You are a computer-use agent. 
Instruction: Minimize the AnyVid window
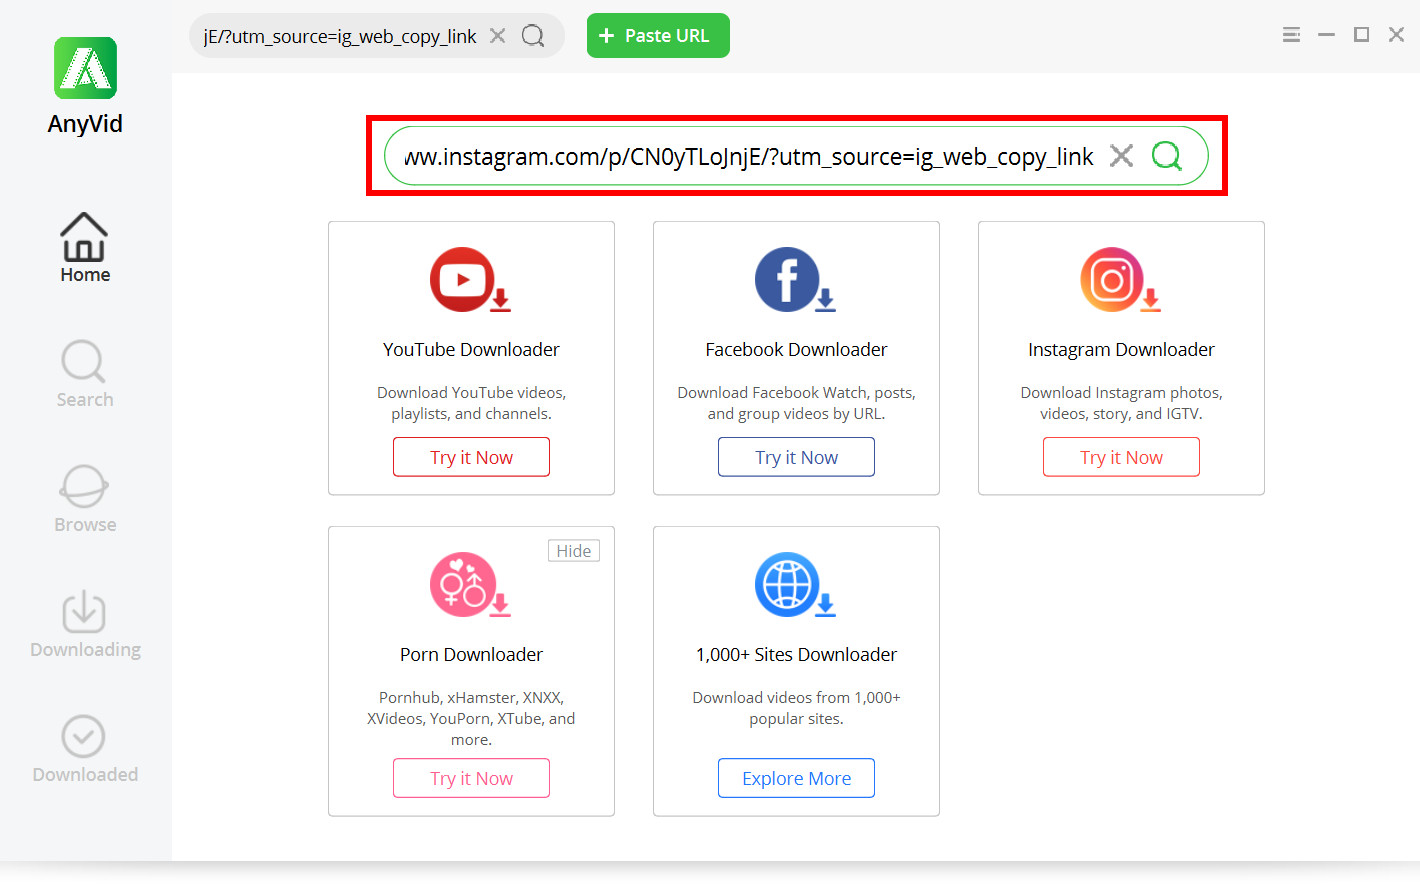point(1326,35)
